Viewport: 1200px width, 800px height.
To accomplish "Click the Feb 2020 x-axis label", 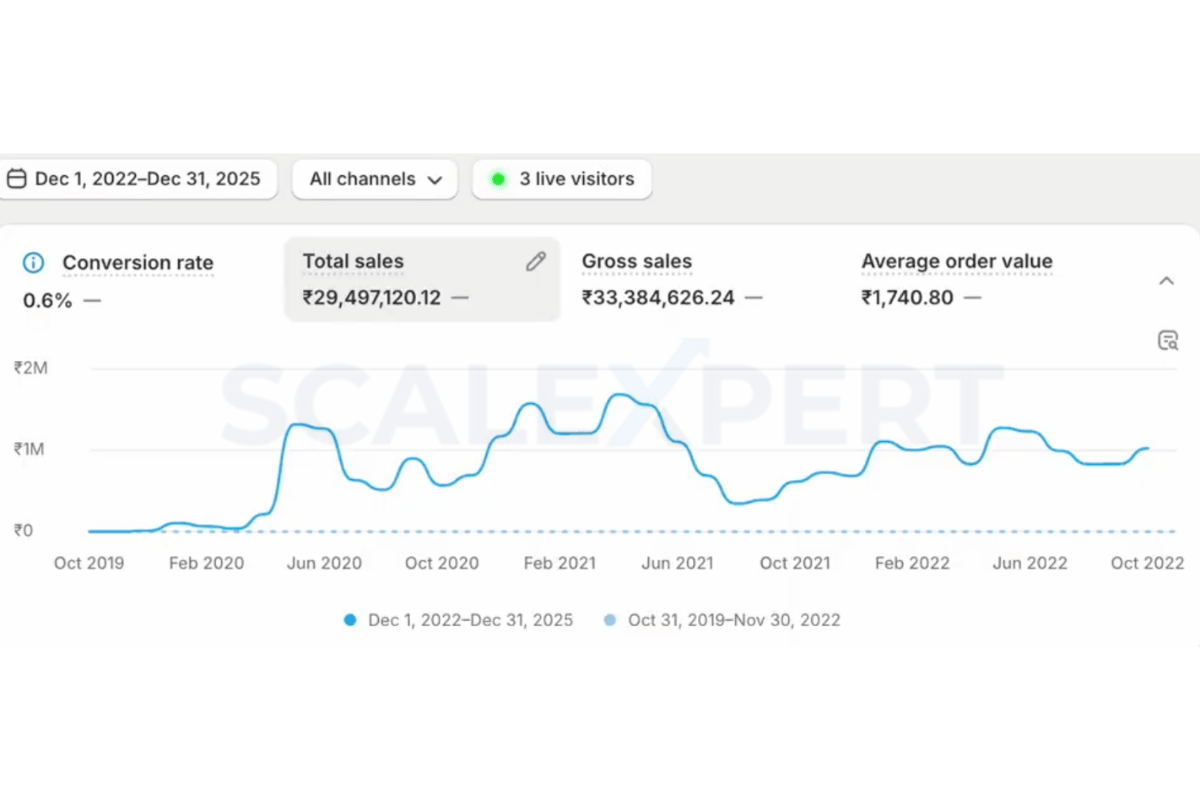I will (x=207, y=563).
